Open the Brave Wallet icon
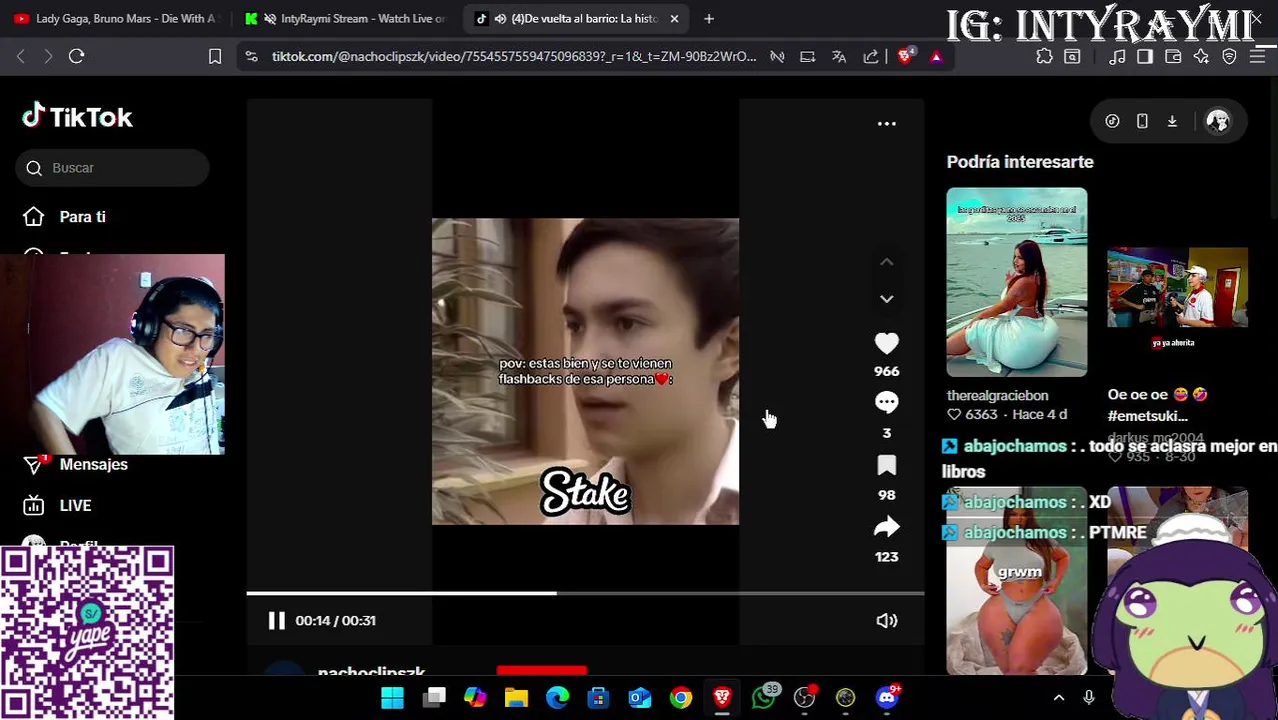1278x720 pixels. (x=1173, y=56)
